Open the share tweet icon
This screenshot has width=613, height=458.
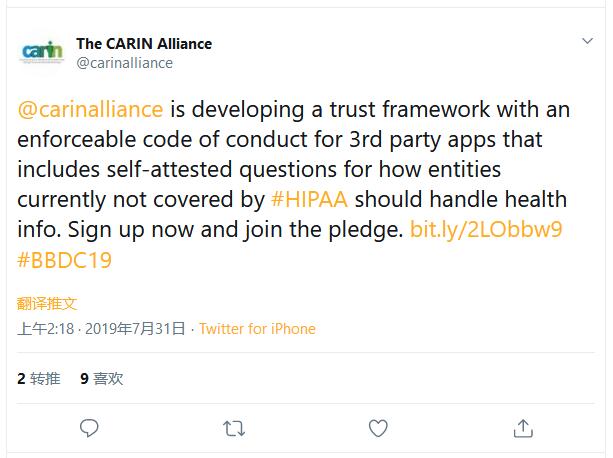coord(522,428)
